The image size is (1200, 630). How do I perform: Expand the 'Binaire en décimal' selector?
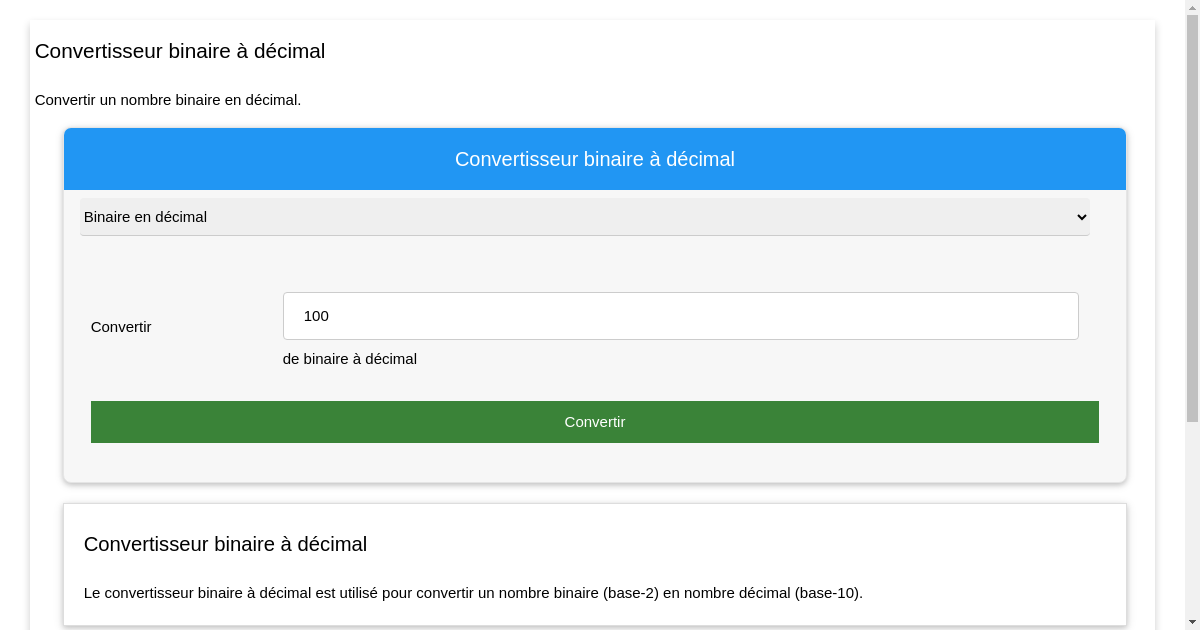(x=585, y=217)
